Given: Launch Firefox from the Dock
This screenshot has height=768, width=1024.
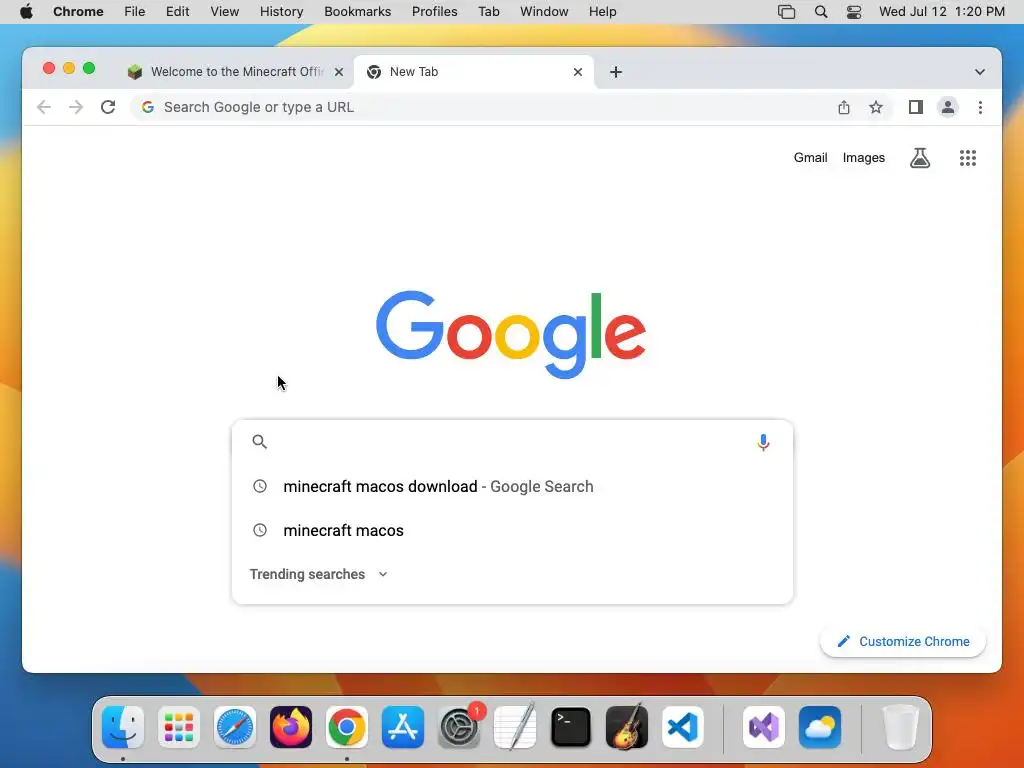Looking at the screenshot, I should pyautogui.click(x=291, y=727).
